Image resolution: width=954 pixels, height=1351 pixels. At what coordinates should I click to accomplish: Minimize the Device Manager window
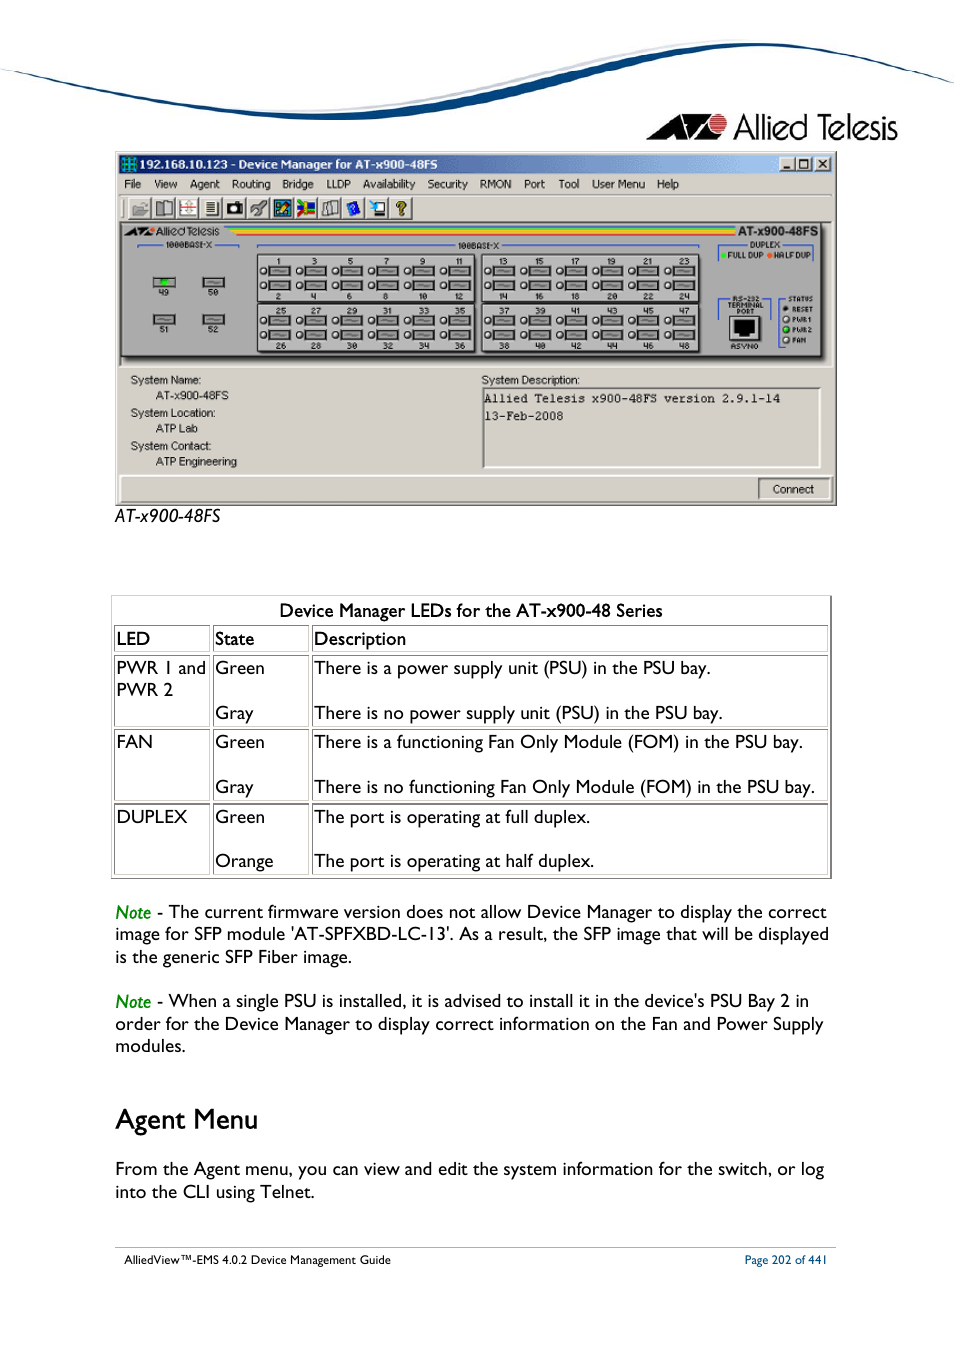[787, 164]
